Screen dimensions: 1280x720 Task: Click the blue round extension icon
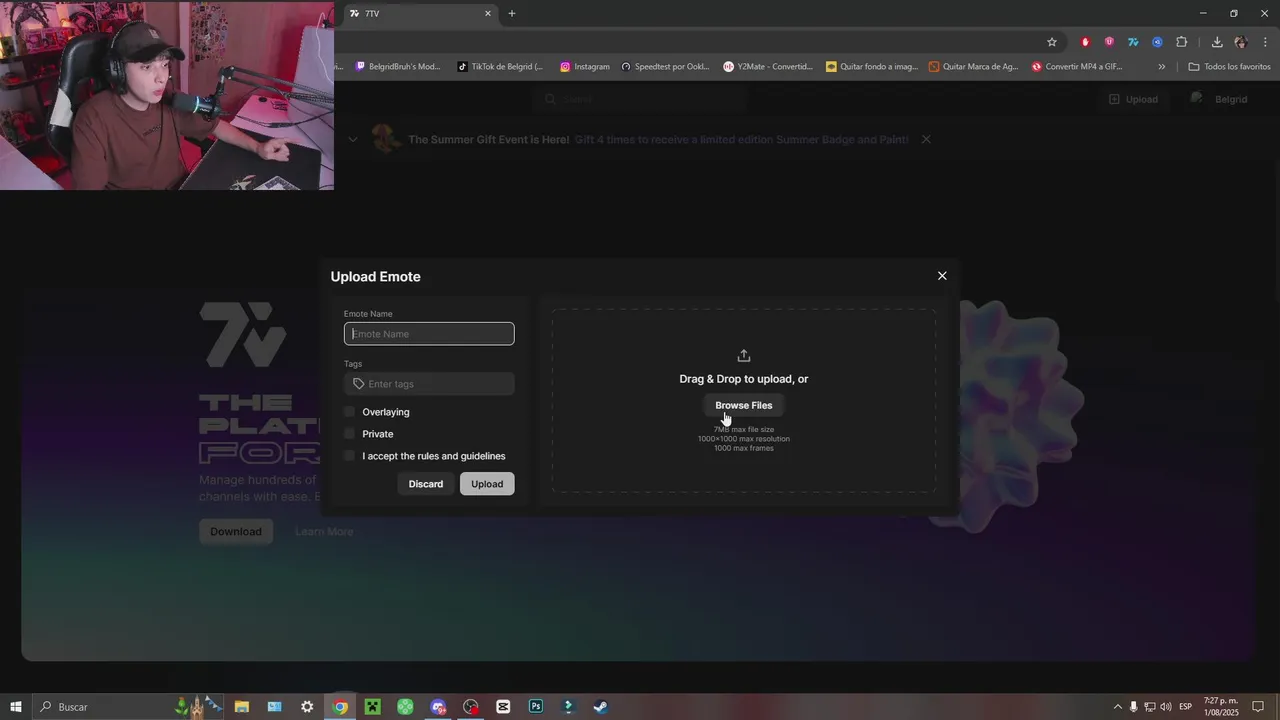(x=1157, y=42)
